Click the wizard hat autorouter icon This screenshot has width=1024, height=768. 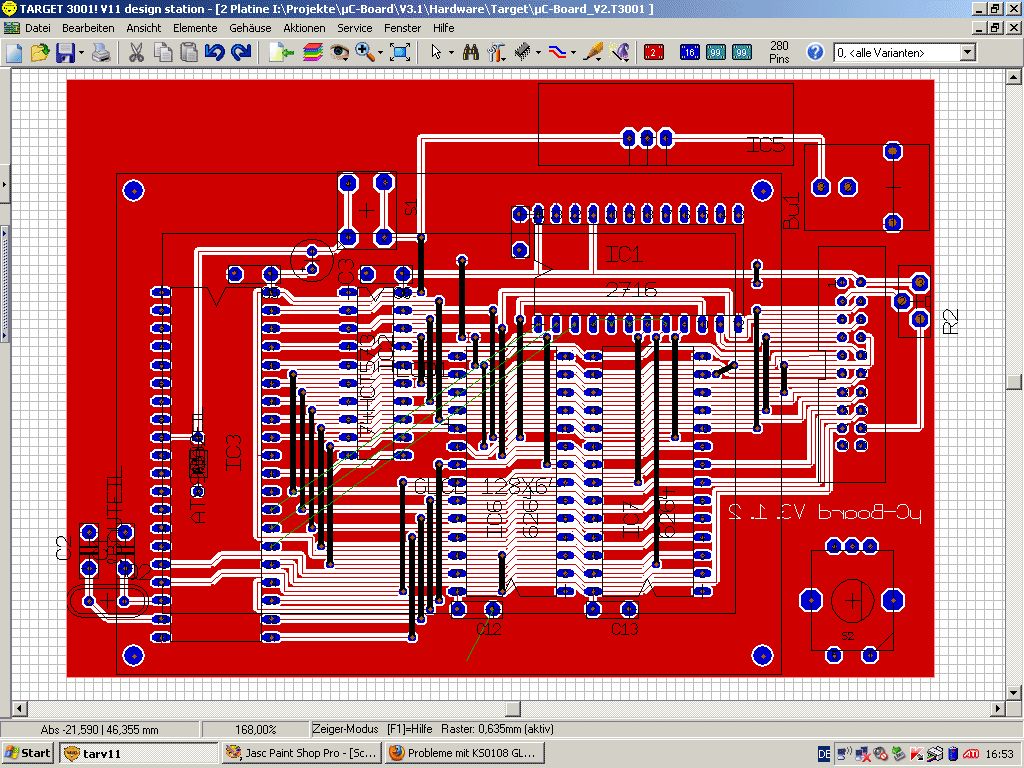tap(621, 52)
